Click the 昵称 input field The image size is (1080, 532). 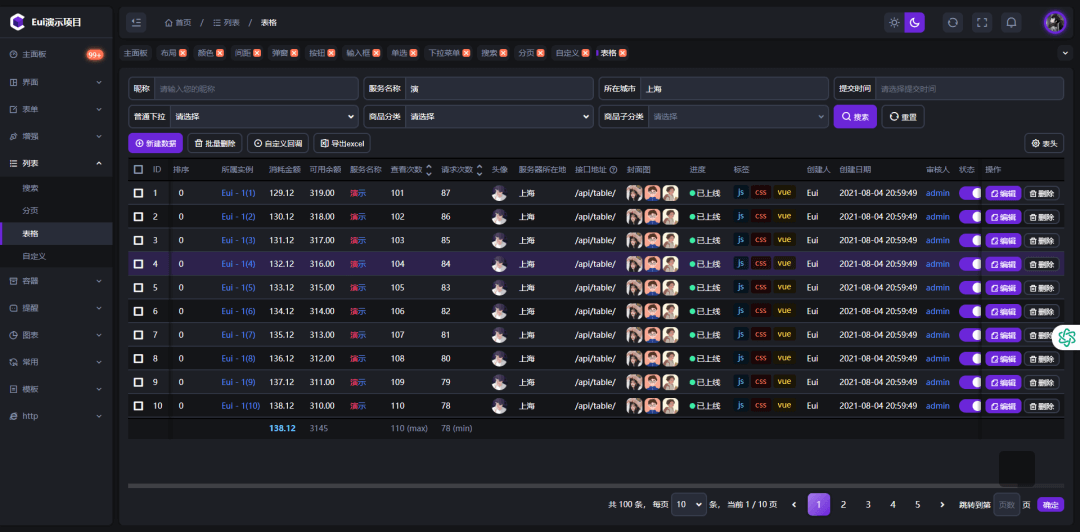256,89
